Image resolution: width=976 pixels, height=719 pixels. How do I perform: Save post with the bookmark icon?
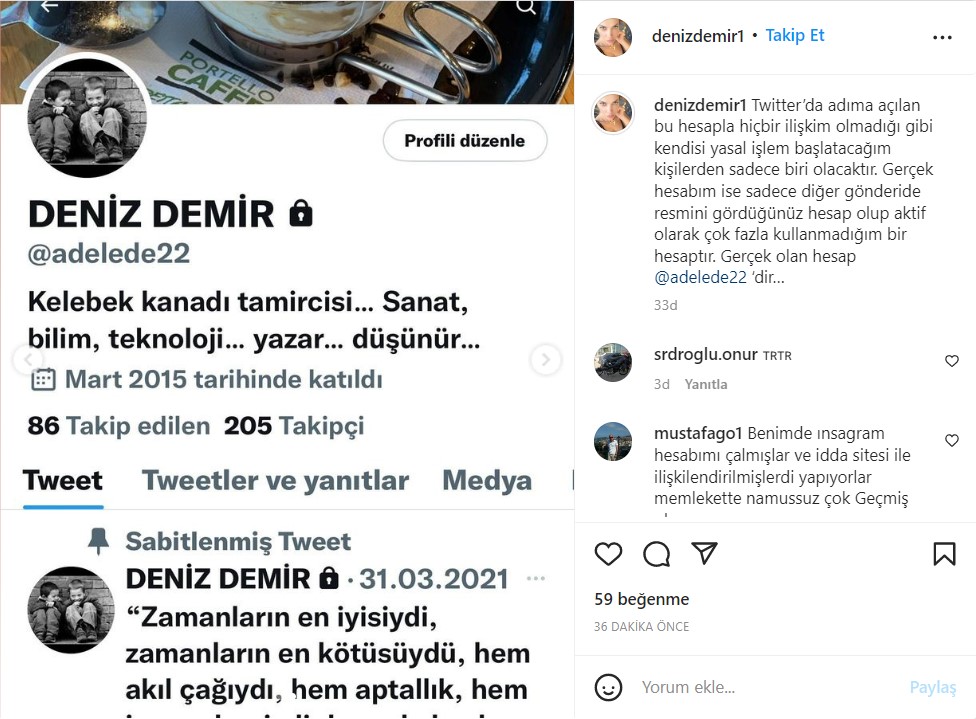(944, 554)
